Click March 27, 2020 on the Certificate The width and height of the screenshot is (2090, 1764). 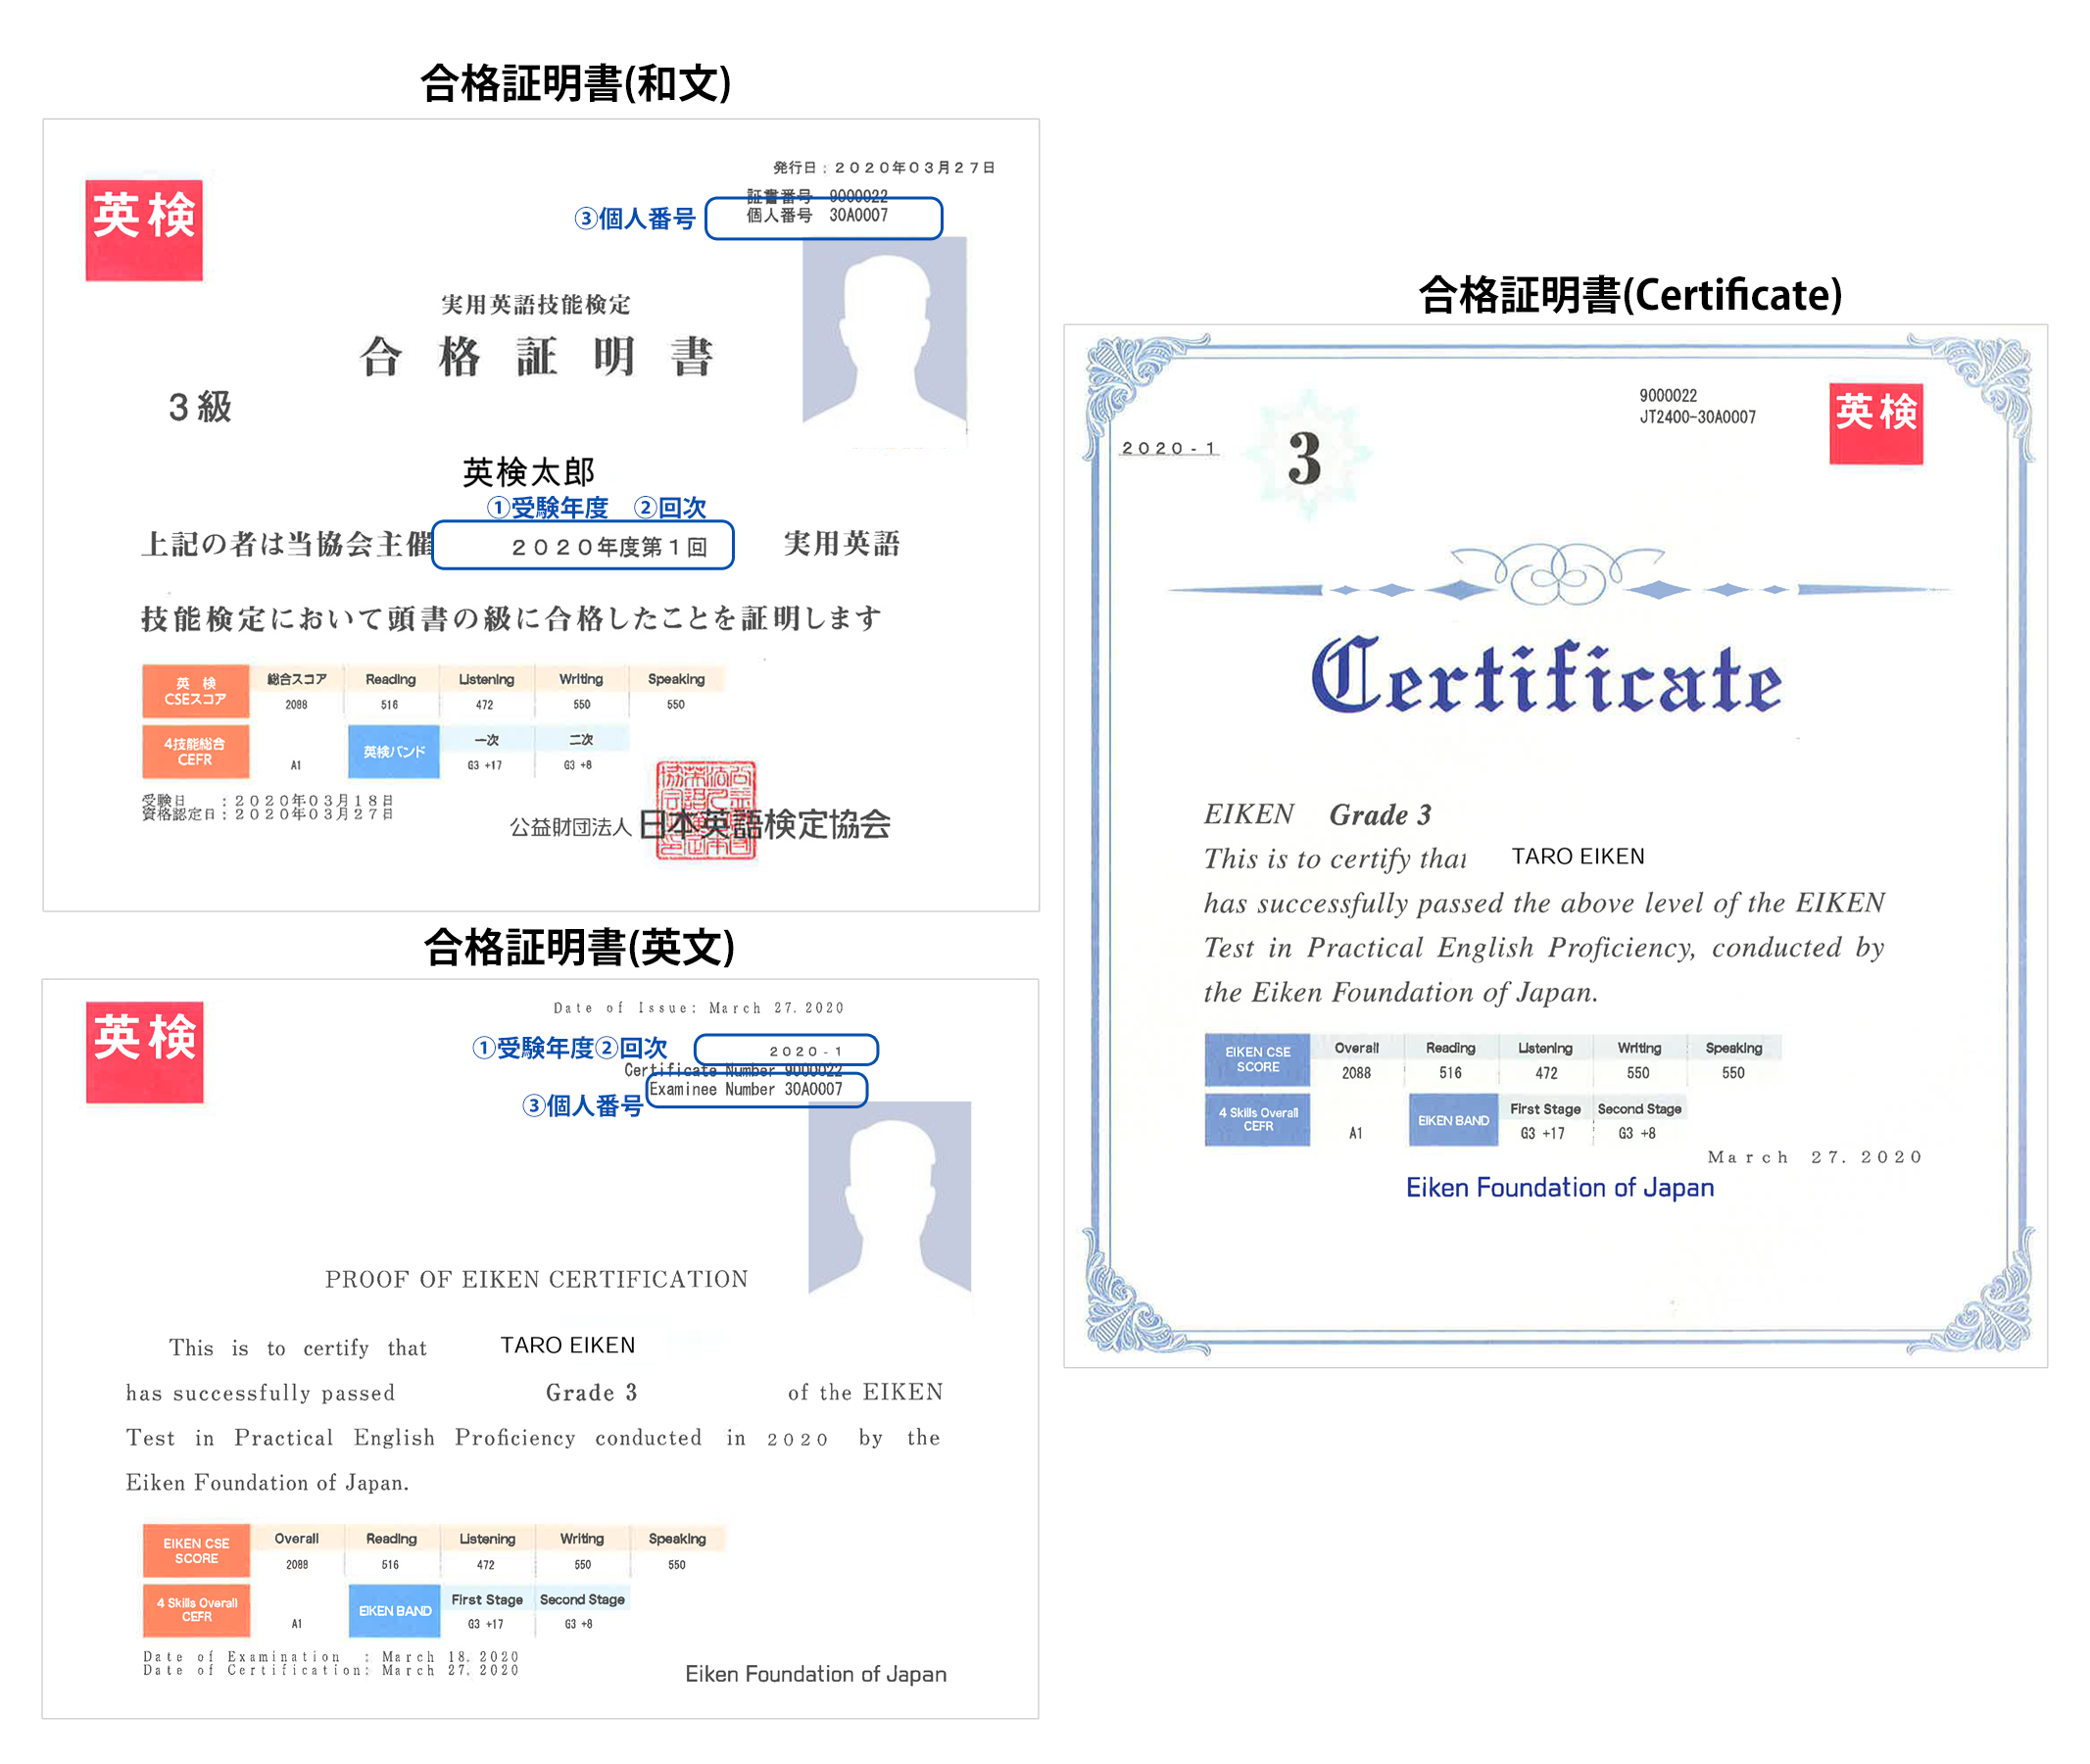click(1815, 1157)
